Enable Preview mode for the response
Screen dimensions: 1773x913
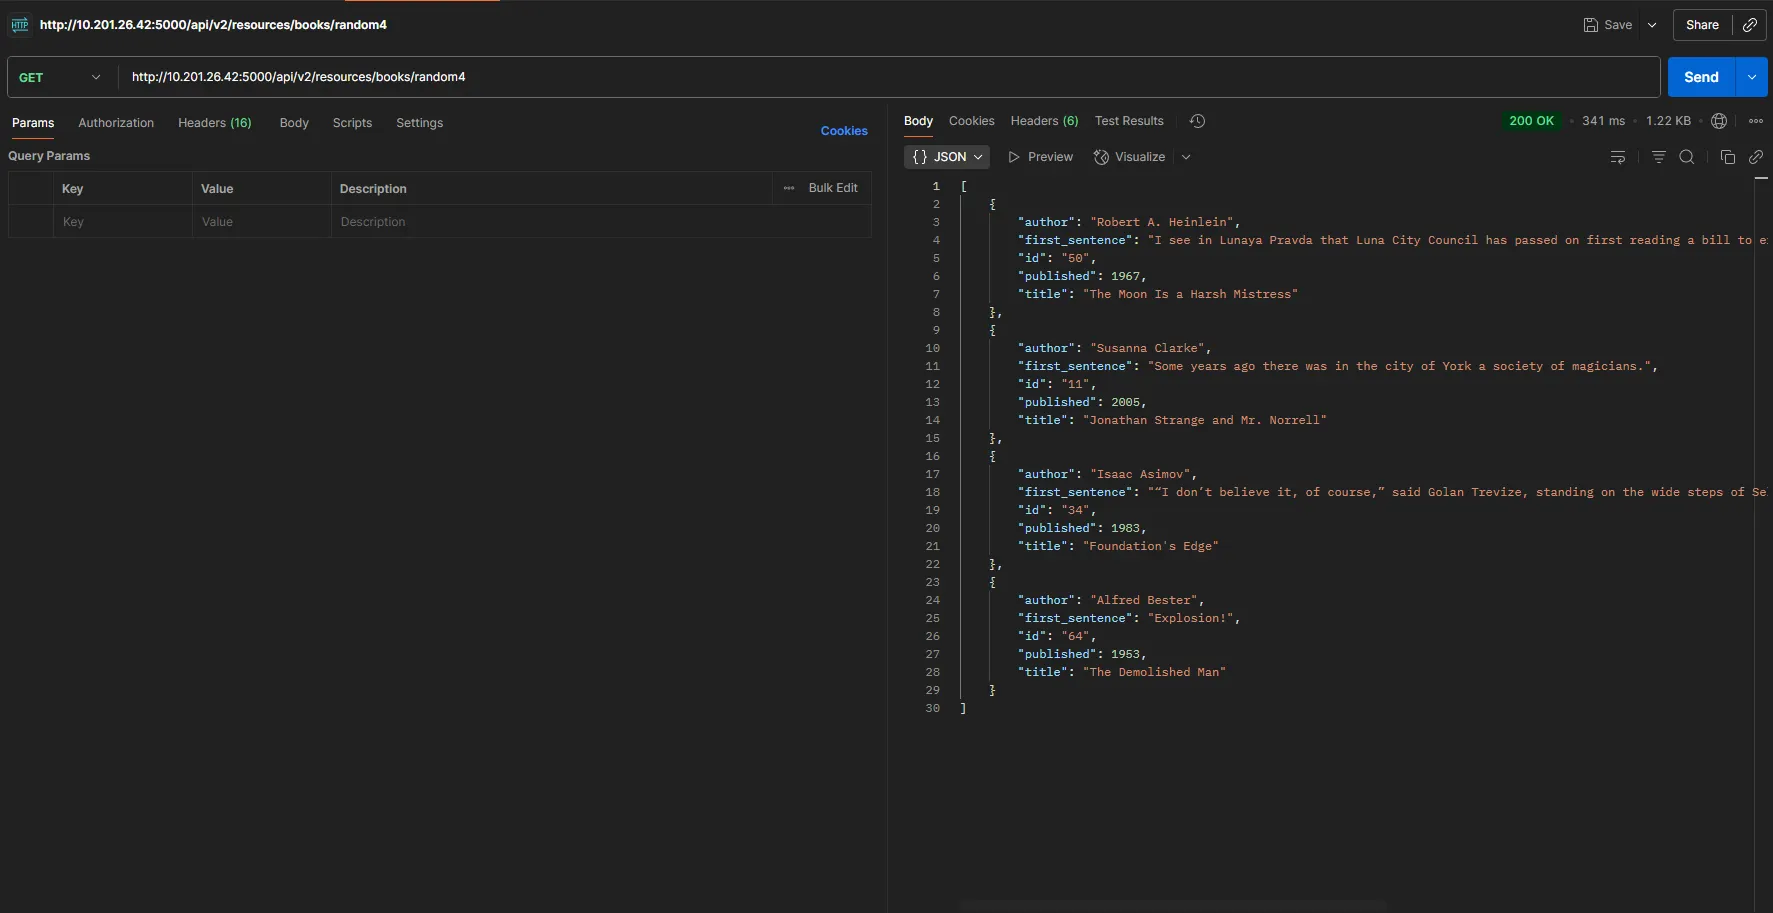point(1041,157)
